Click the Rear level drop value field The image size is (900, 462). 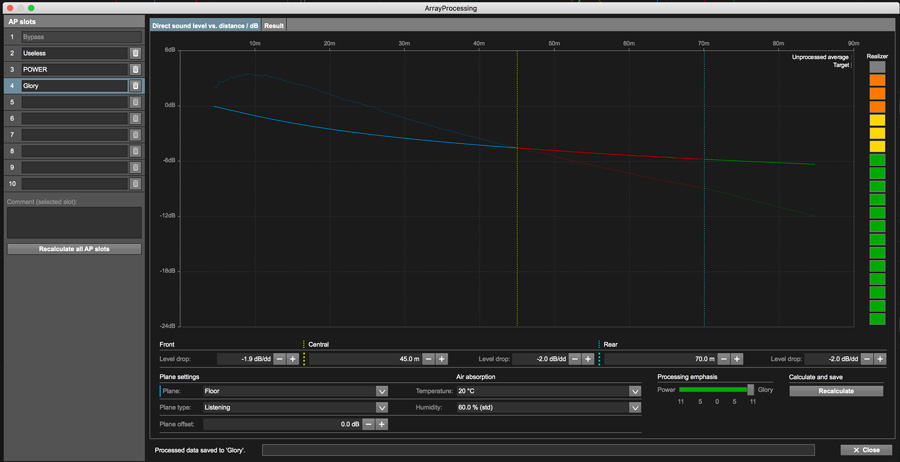click(x=832, y=359)
